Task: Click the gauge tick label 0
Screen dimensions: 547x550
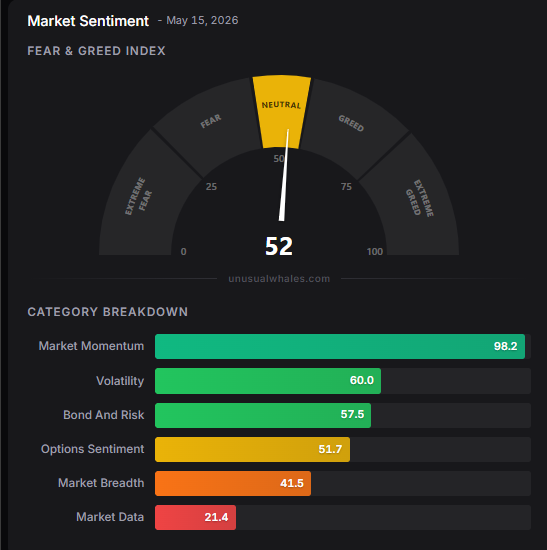Action: [x=184, y=251]
